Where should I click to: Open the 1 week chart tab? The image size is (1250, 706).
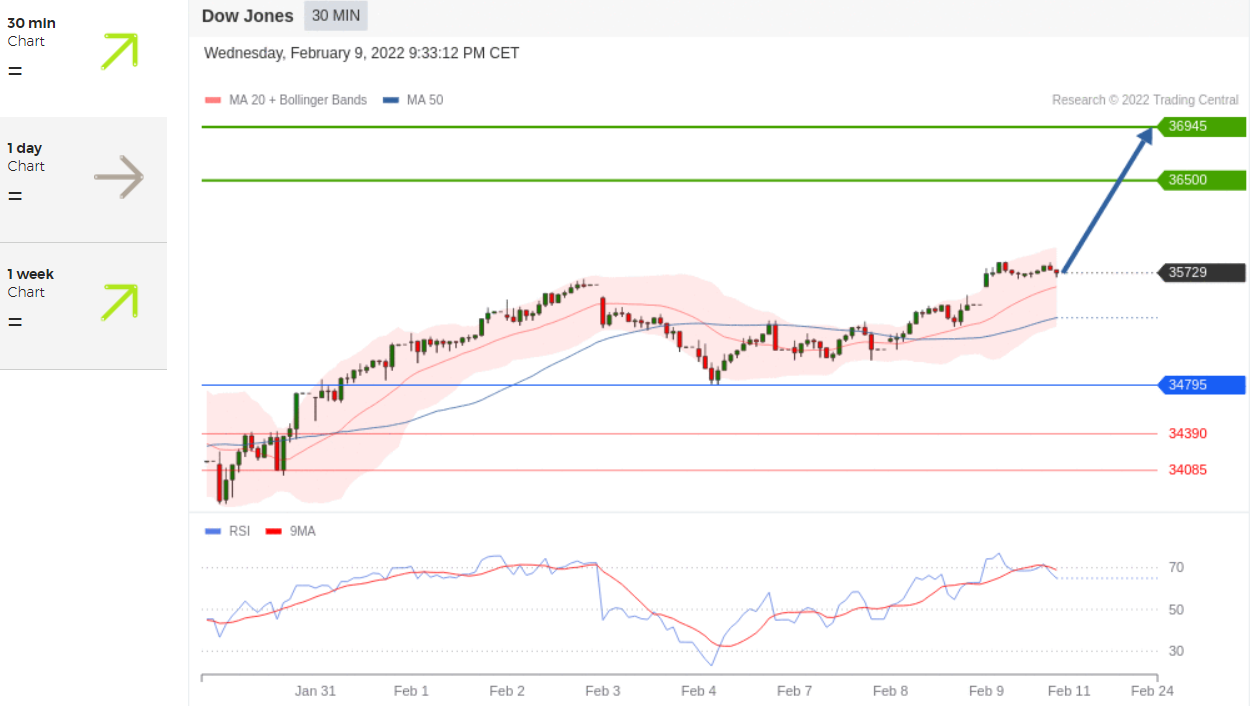click(x=83, y=306)
